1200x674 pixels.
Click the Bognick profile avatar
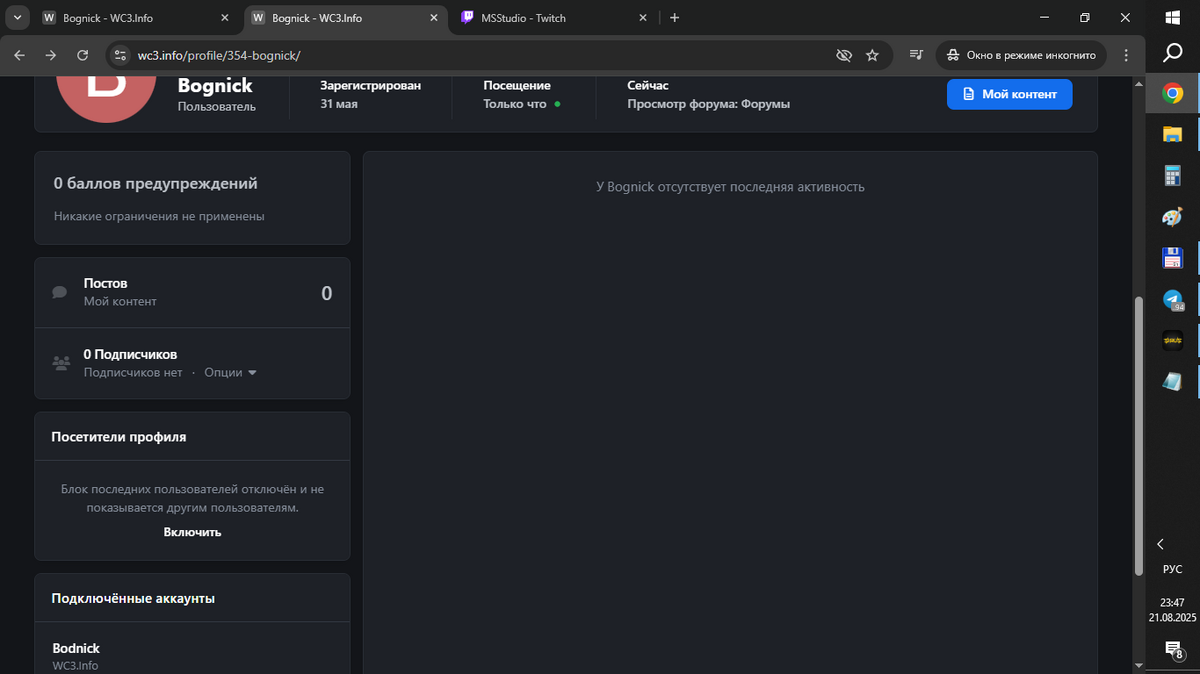coord(106,92)
